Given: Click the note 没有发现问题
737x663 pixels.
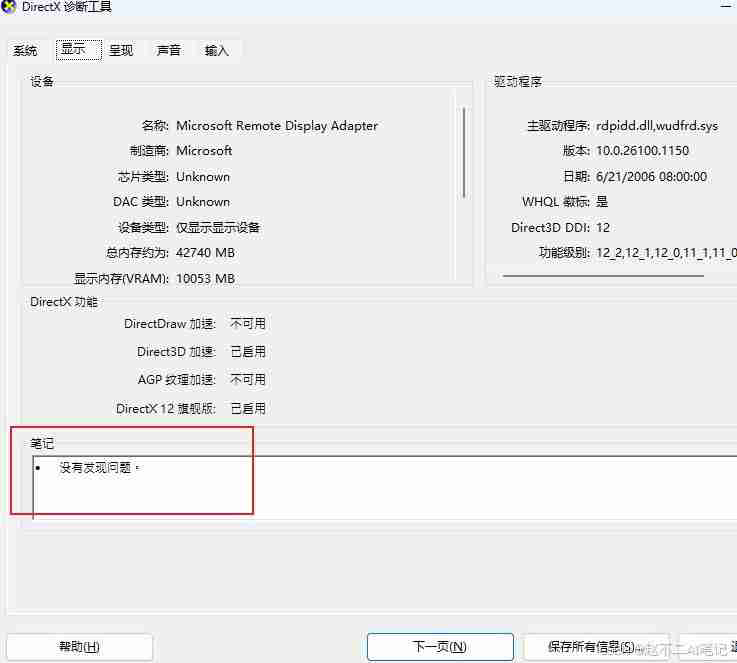Looking at the screenshot, I should (x=99, y=468).
